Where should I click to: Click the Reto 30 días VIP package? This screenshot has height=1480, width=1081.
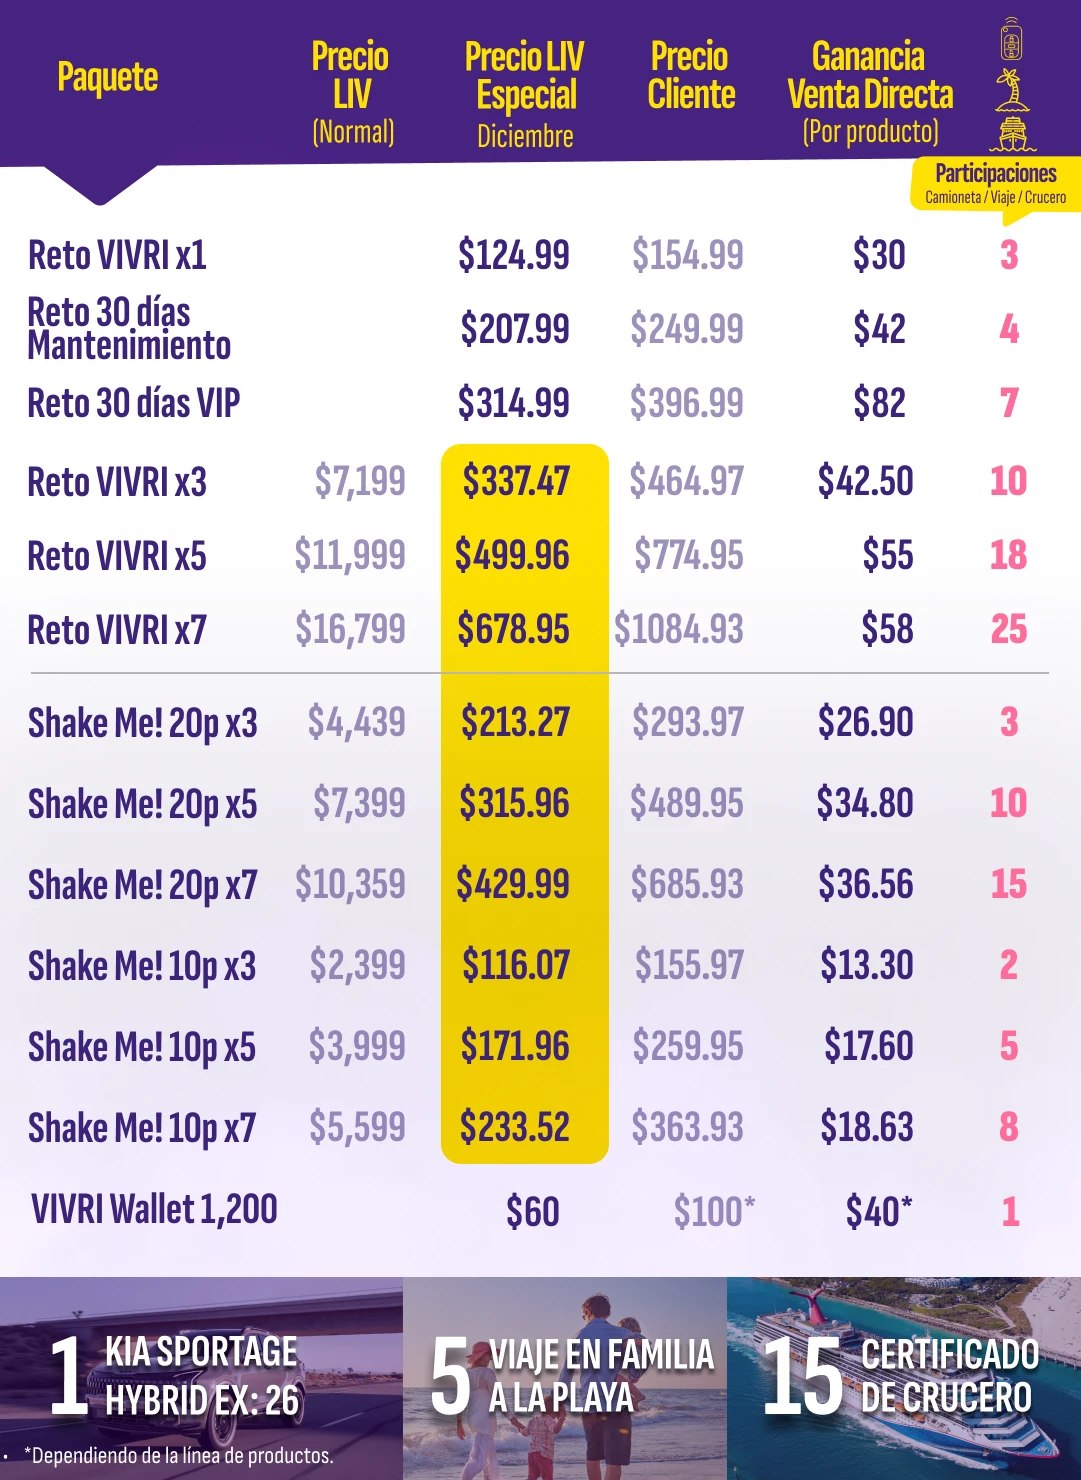tap(134, 403)
